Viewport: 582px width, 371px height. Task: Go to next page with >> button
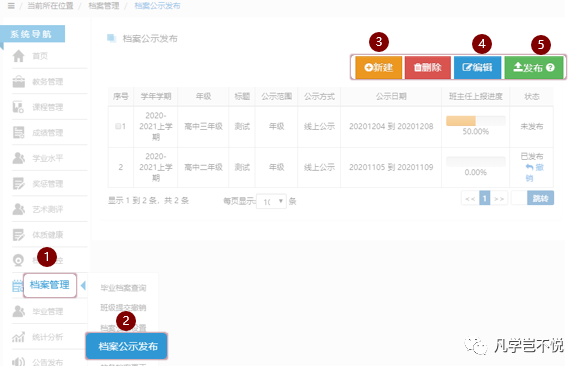click(x=499, y=198)
